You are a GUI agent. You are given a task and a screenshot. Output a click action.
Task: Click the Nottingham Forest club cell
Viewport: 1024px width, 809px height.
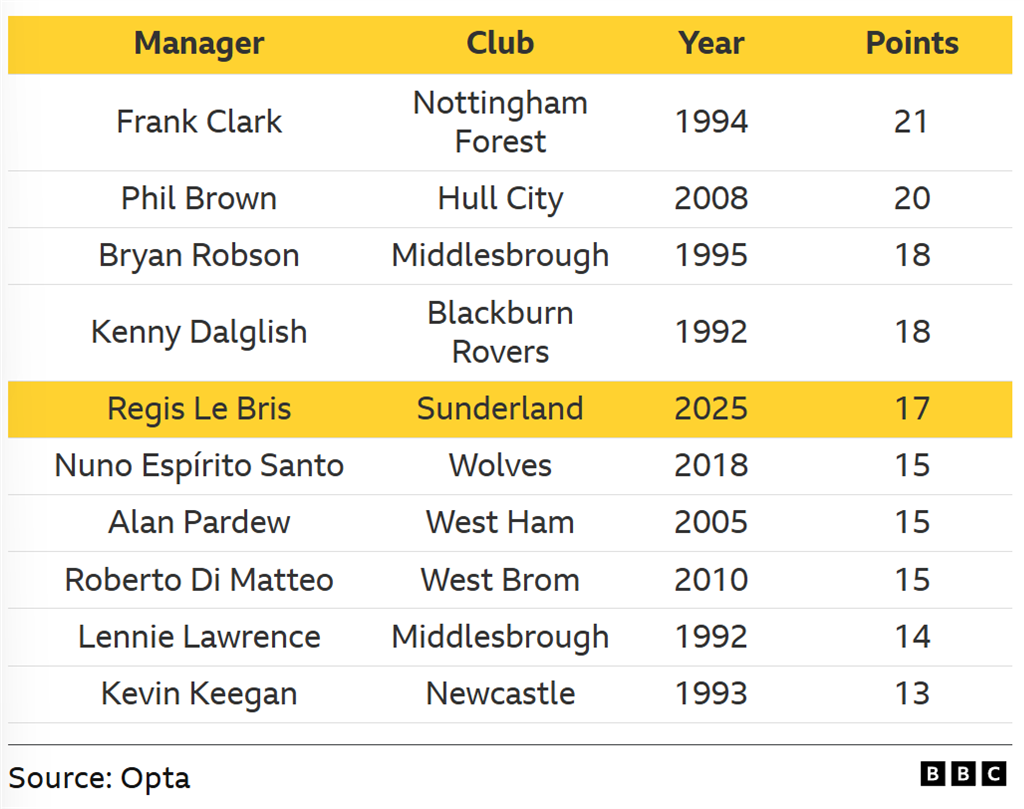(x=500, y=122)
